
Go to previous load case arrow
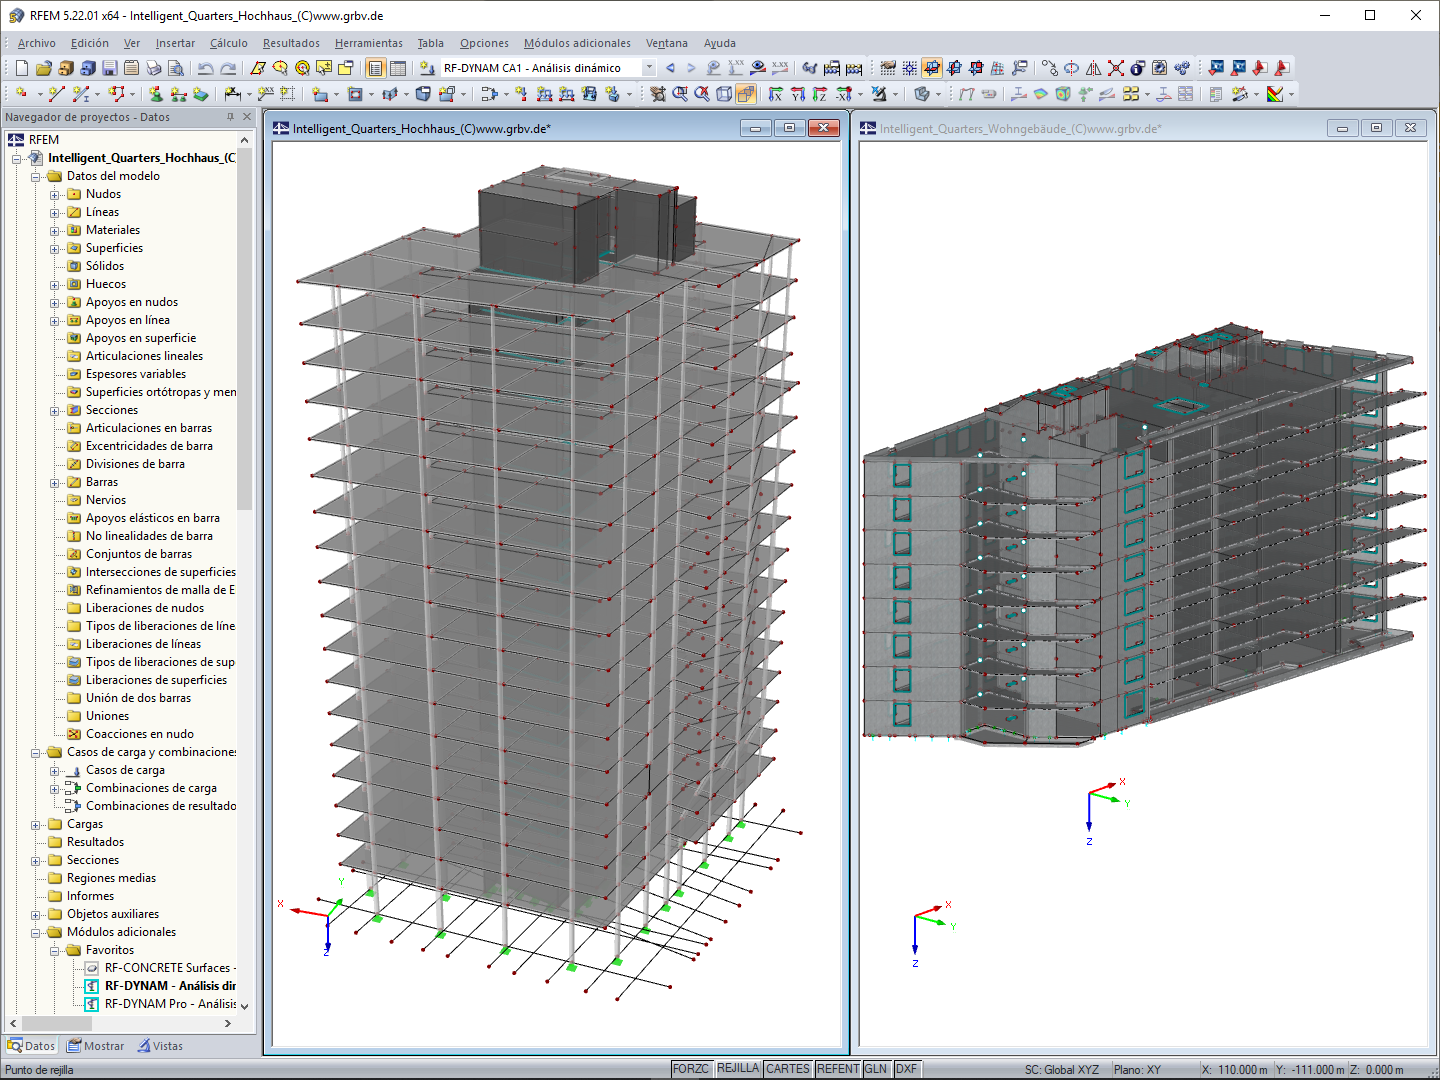click(670, 68)
